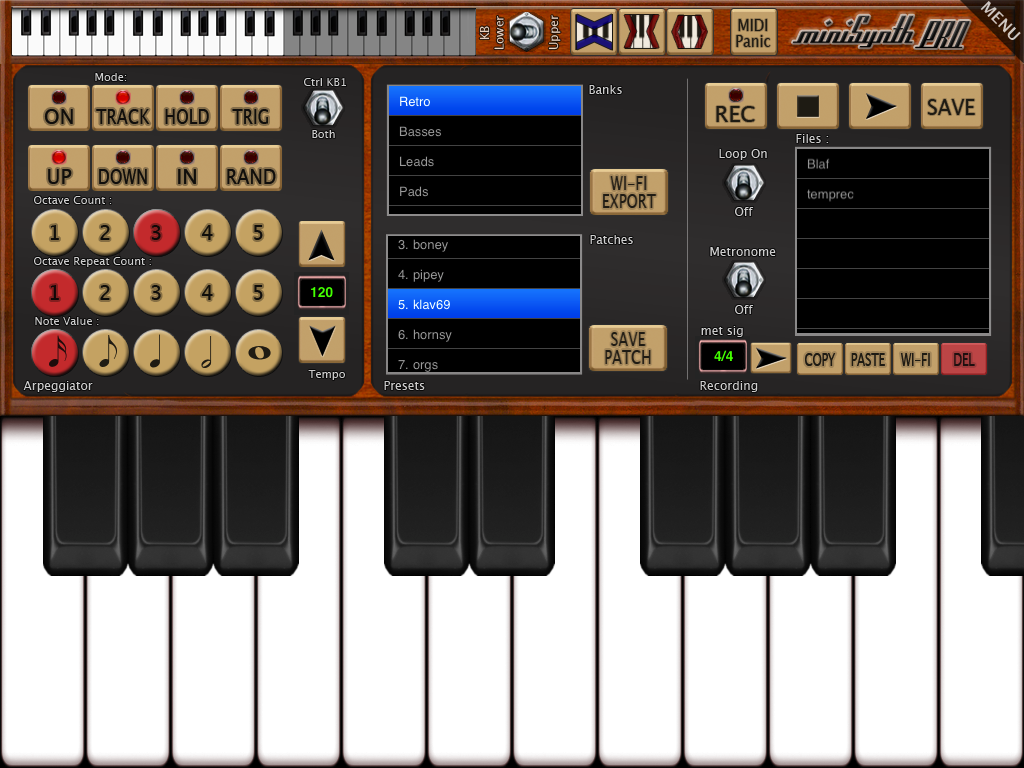The height and width of the screenshot is (768, 1024).
Task: Set Octave Count to 4
Action: pyautogui.click(x=208, y=232)
